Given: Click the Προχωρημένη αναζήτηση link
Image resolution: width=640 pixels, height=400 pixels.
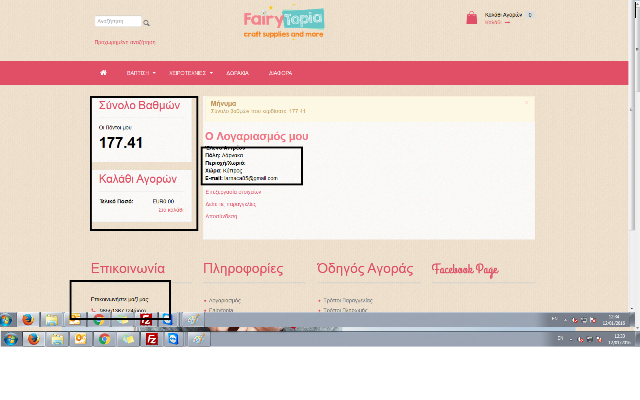Looking at the screenshot, I should point(124,42).
